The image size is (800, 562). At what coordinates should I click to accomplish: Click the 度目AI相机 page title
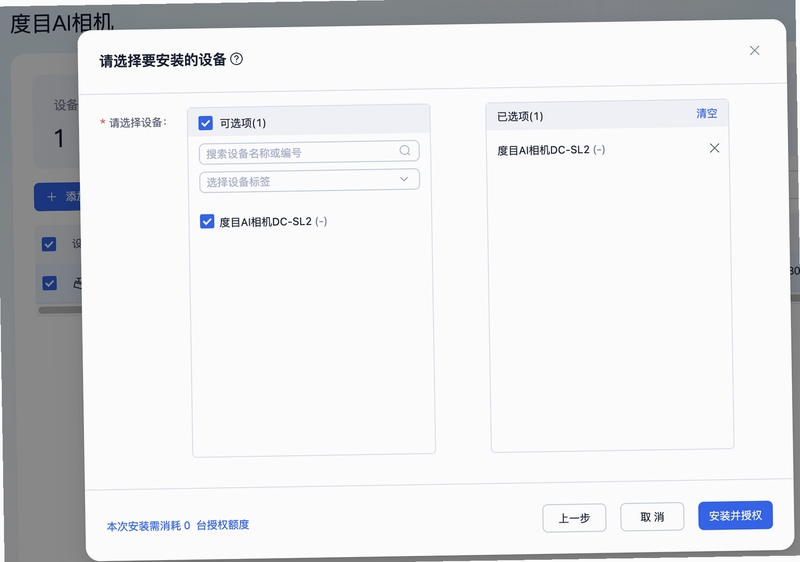(62, 23)
